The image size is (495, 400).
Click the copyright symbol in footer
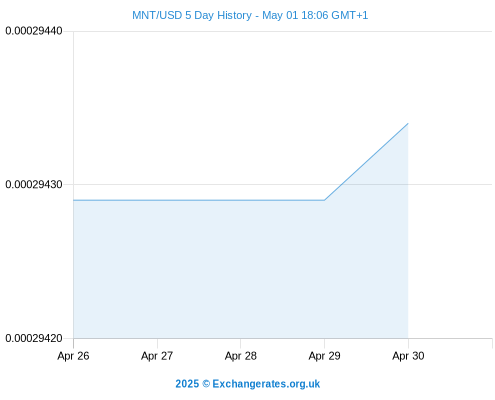[206, 384]
